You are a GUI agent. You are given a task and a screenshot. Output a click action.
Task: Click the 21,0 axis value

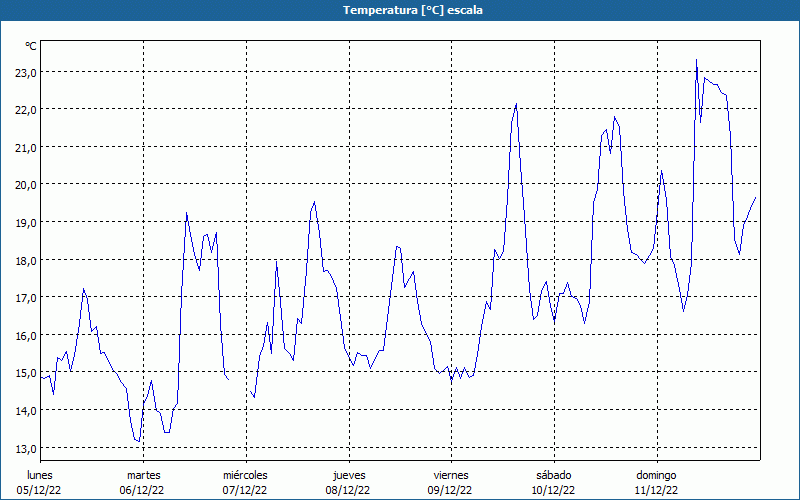(26, 148)
